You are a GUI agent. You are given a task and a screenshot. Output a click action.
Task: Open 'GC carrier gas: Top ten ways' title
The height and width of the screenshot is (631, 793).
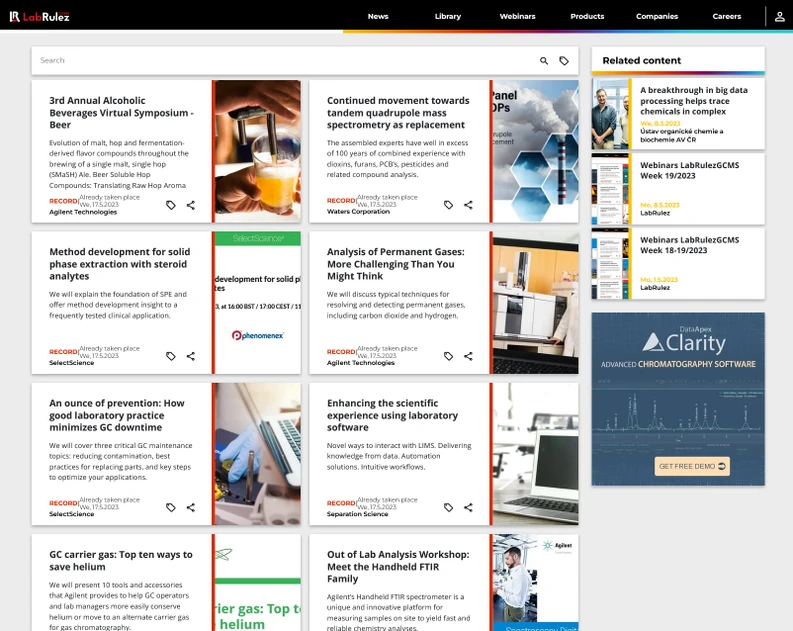pos(121,561)
